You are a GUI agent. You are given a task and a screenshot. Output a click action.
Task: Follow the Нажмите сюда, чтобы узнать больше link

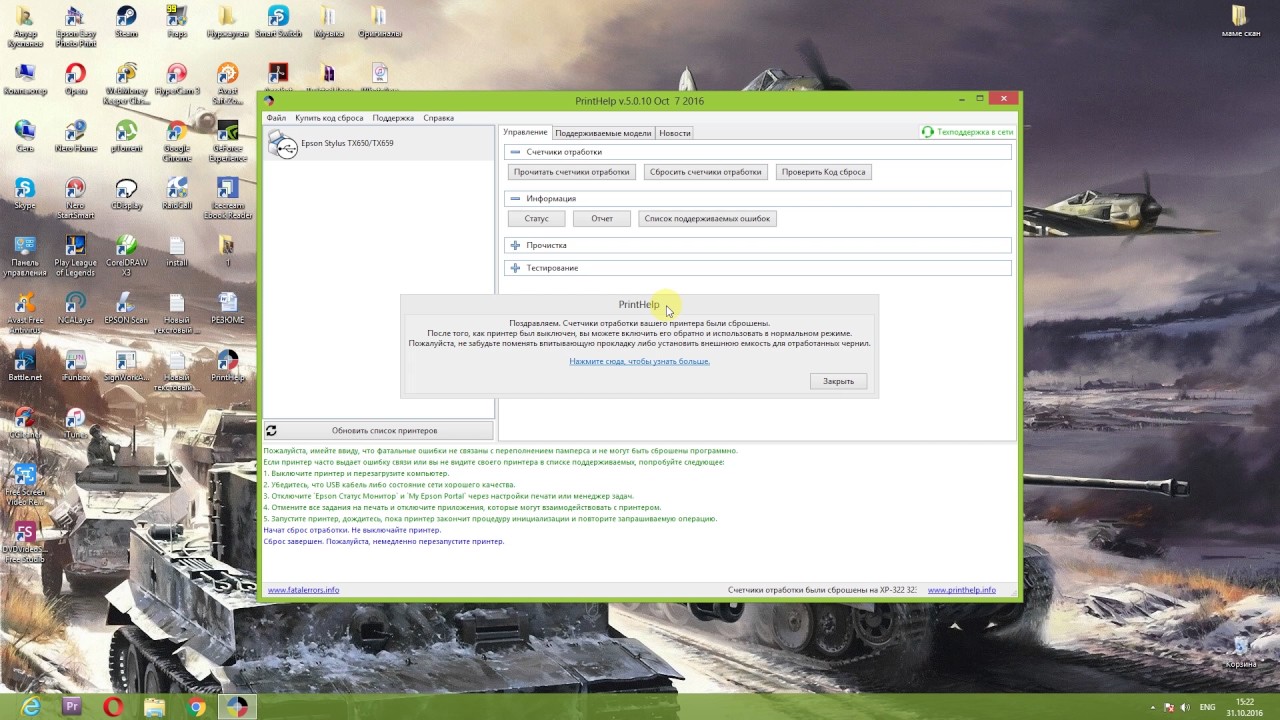(640, 361)
